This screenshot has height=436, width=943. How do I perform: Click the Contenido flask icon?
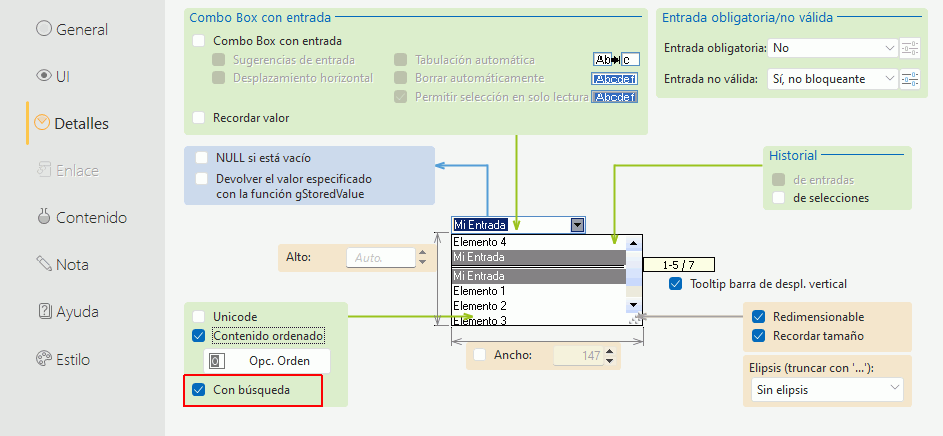(x=43, y=217)
